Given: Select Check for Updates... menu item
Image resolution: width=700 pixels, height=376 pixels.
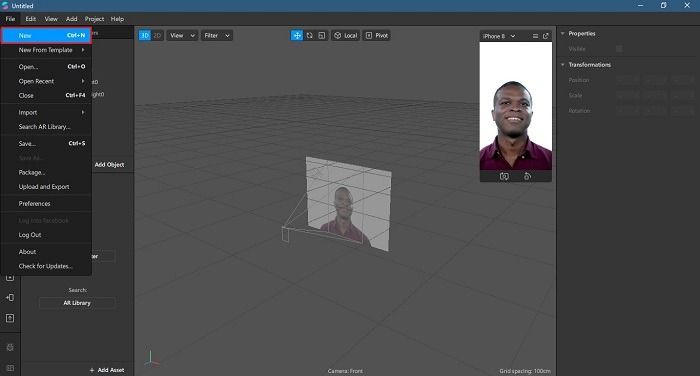Looking at the screenshot, I should tap(46, 266).
